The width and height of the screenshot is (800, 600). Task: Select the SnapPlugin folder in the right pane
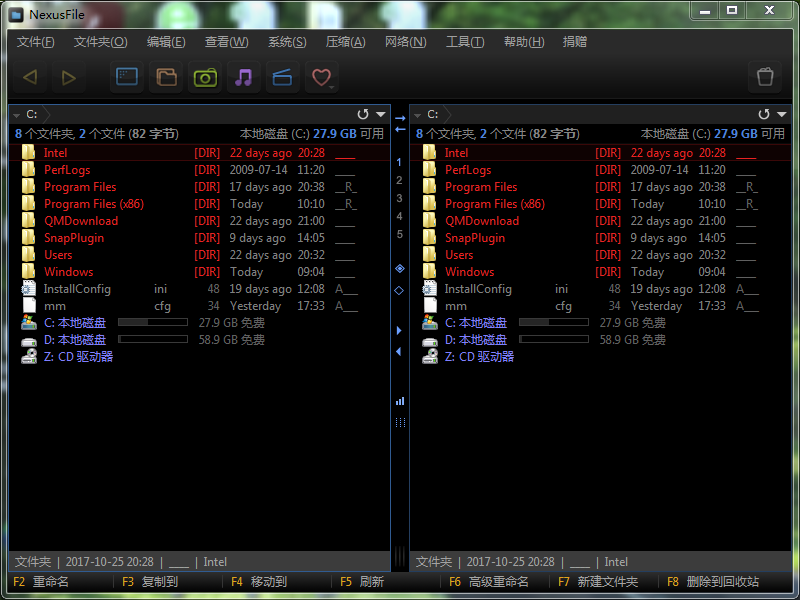[601, 238]
